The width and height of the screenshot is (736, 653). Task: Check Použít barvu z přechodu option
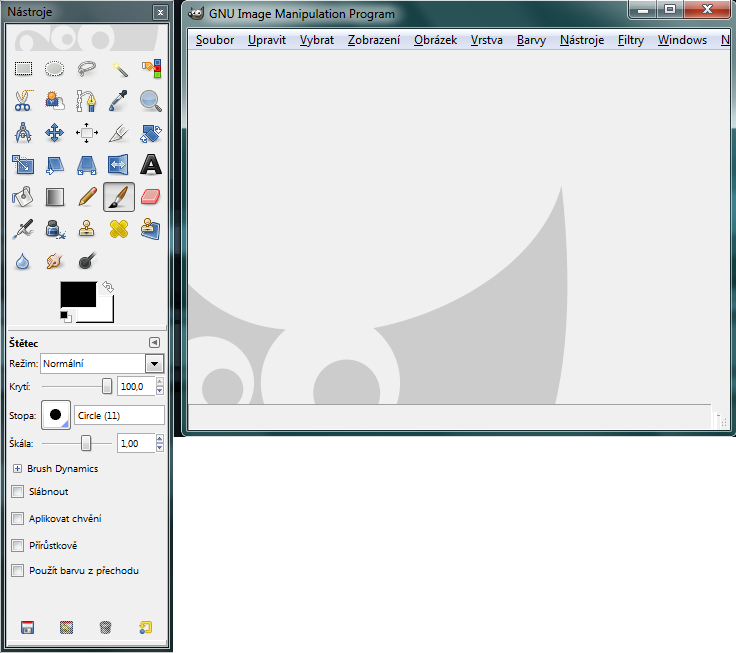click(18, 570)
